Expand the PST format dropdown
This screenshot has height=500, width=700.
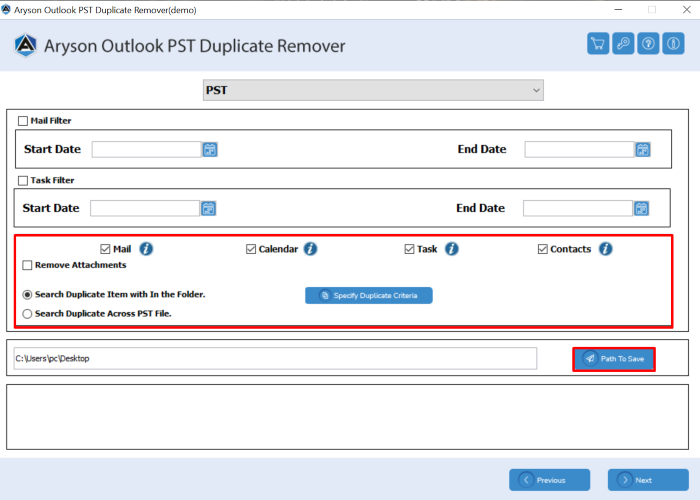pyautogui.click(x=373, y=90)
